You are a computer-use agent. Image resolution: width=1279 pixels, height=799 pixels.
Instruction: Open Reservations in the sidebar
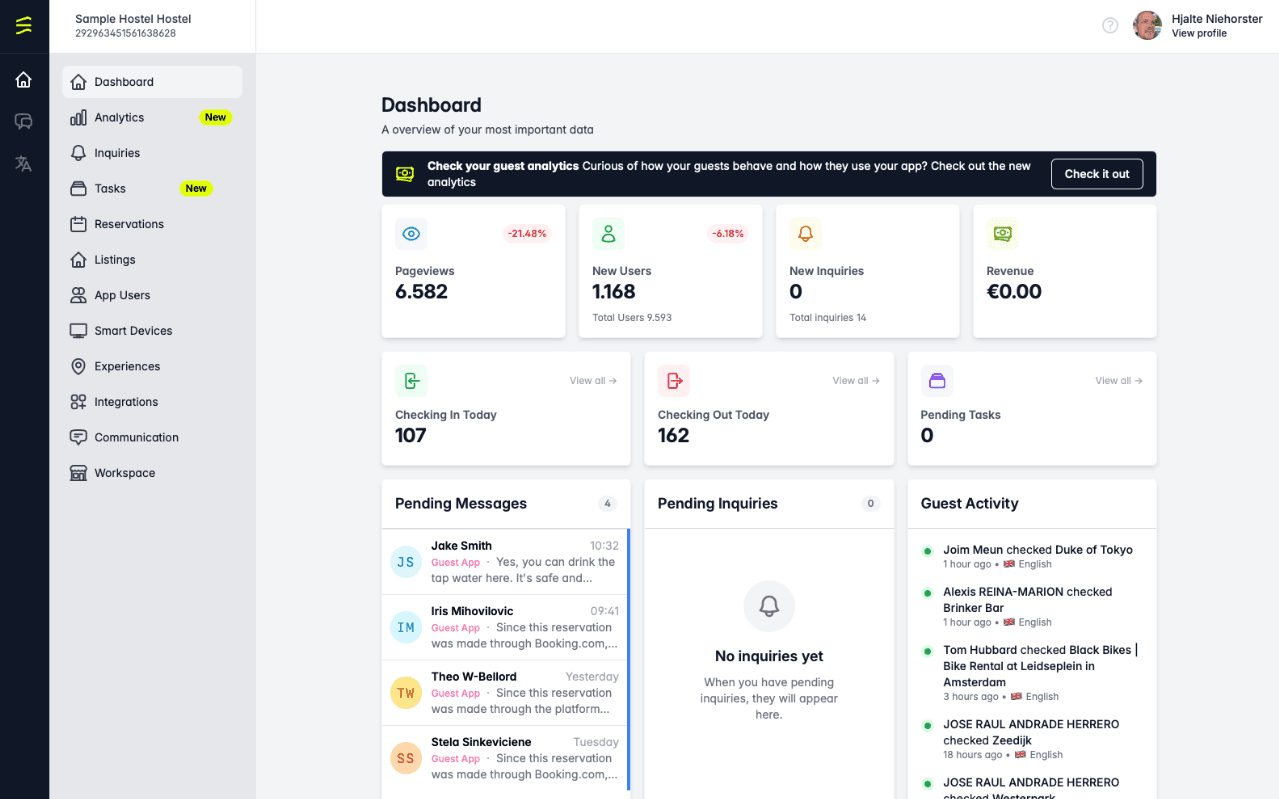(x=152, y=224)
